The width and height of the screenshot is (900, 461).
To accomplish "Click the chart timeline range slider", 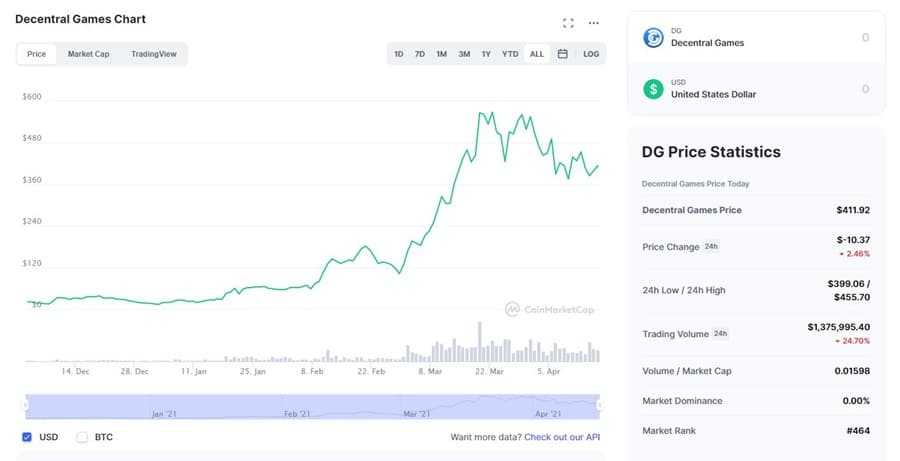I will point(312,405).
